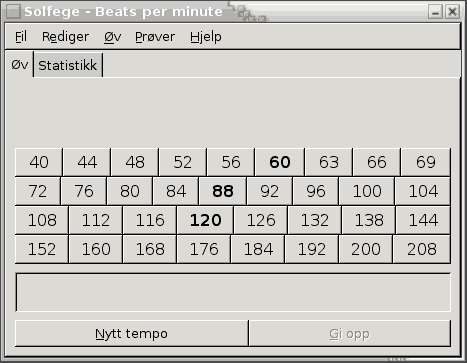This screenshot has width=467, height=363.
Task: Select the 72 tempo button
Action: click(x=38, y=191)
